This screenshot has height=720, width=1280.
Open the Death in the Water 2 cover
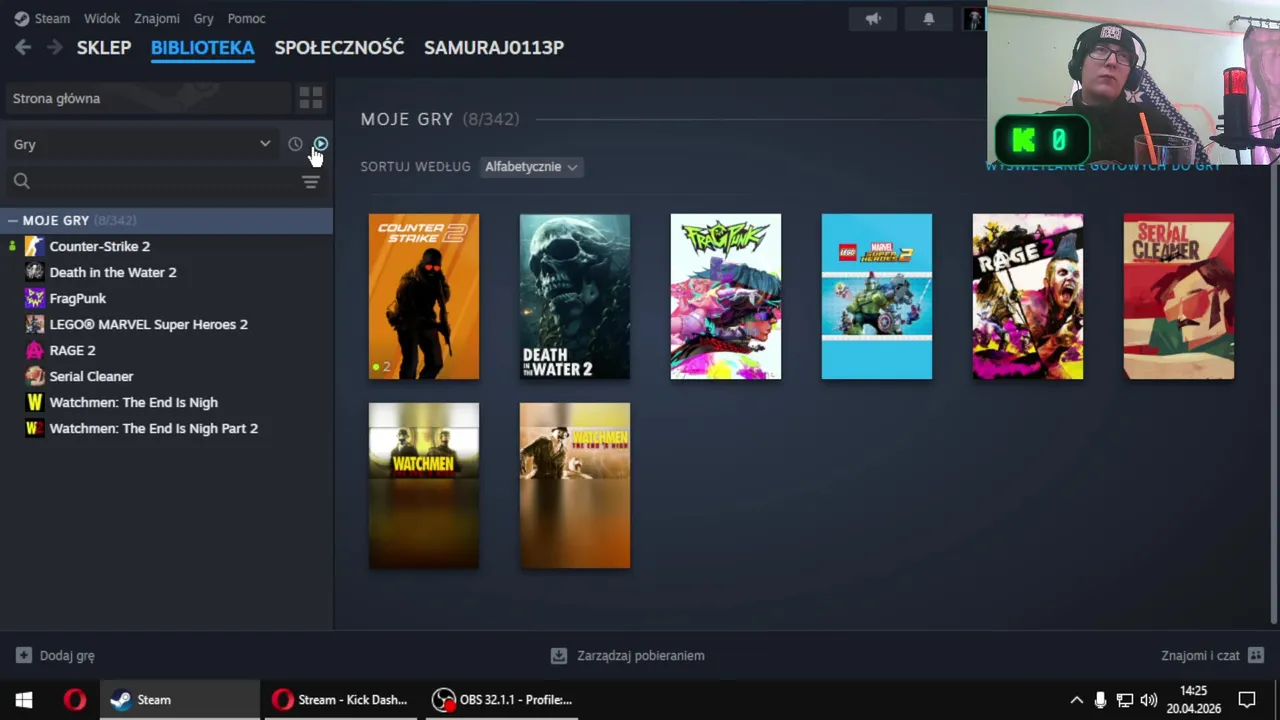point(575,297)
